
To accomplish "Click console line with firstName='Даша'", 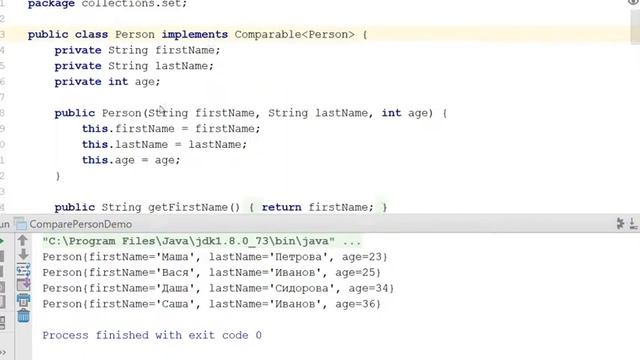I will (218, 289).
